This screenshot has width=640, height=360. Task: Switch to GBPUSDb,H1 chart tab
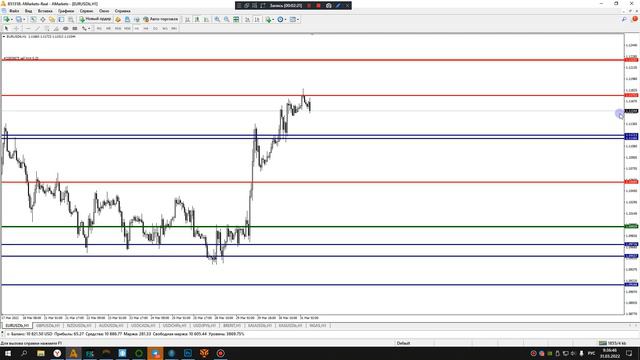[x=48, y=326]
